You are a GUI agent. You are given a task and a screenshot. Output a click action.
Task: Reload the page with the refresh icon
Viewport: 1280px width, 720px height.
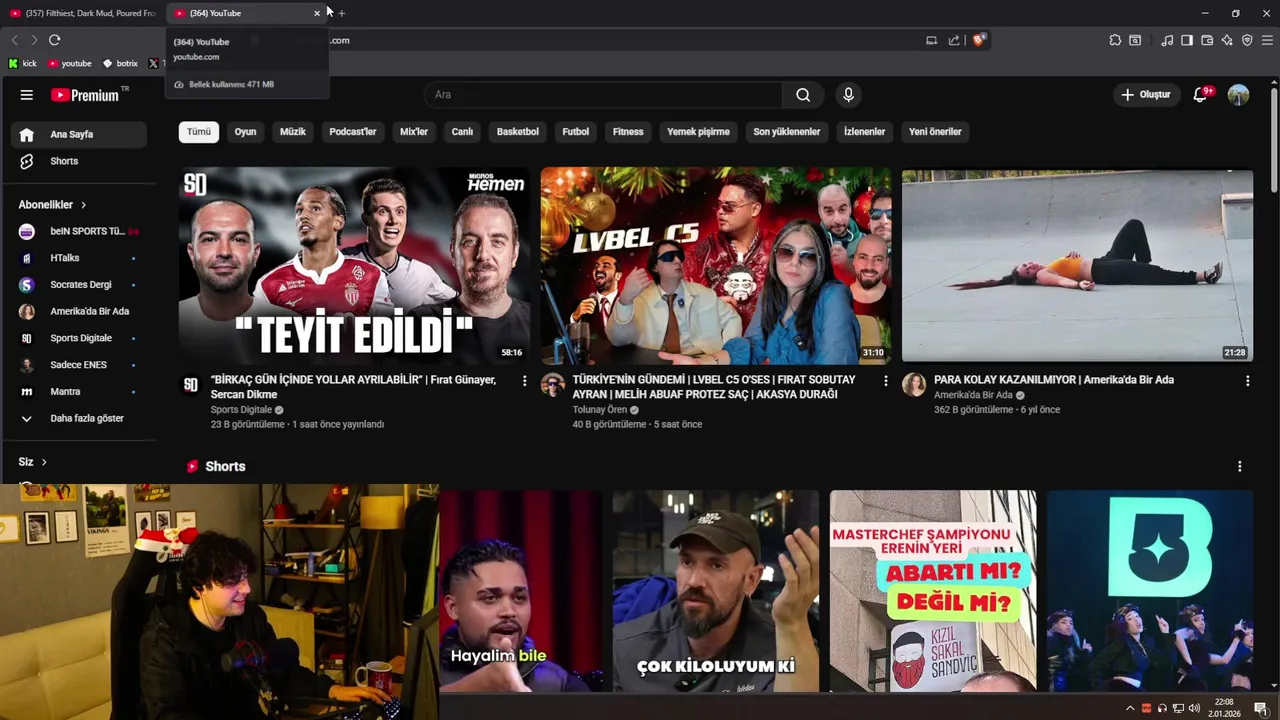click(x=54, y=40)
